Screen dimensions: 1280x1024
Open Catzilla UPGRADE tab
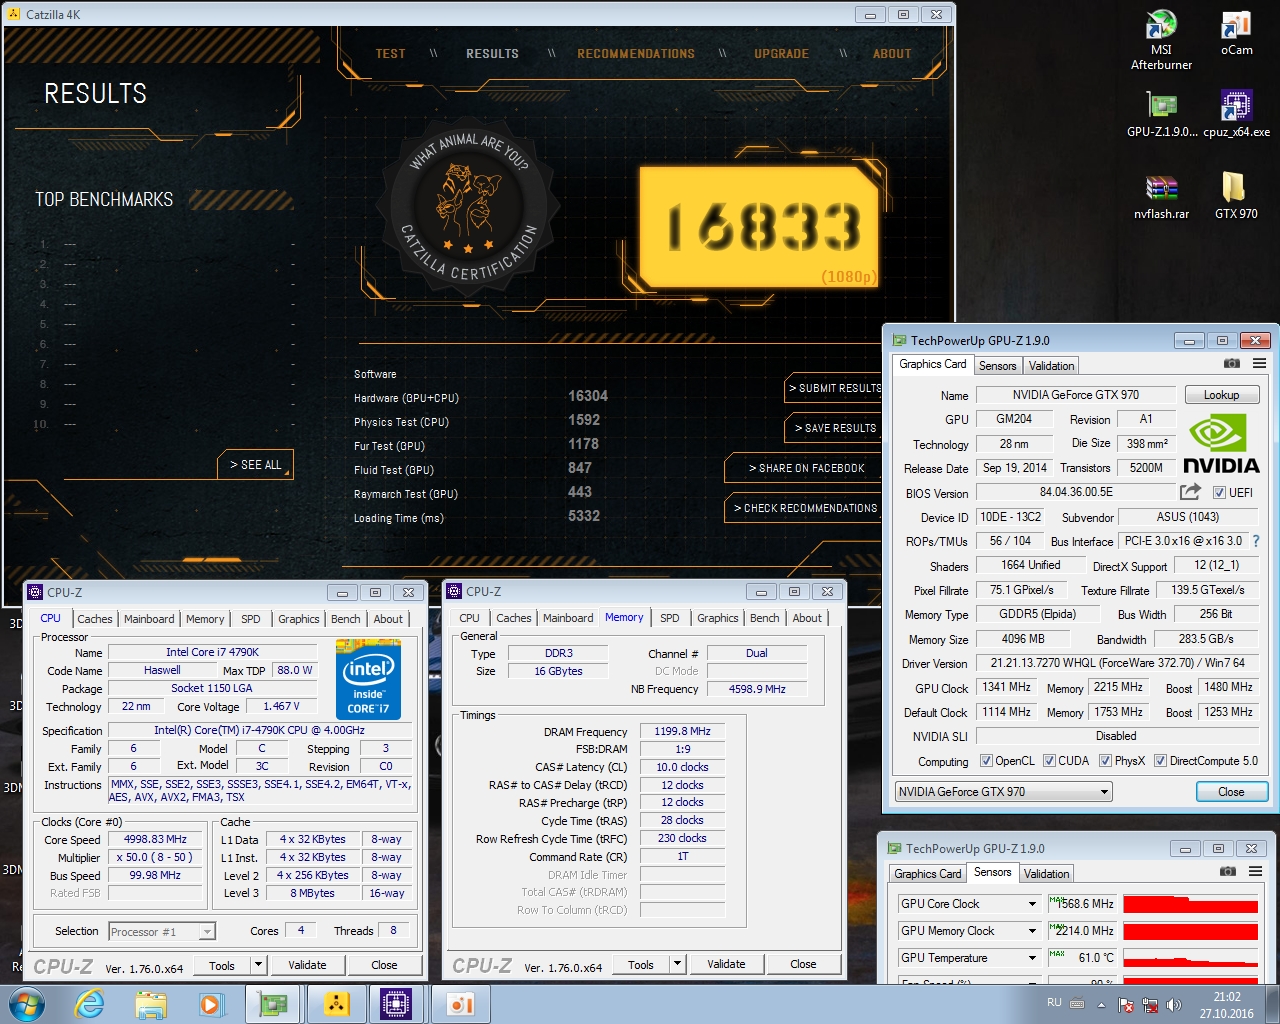pos(781,54)
